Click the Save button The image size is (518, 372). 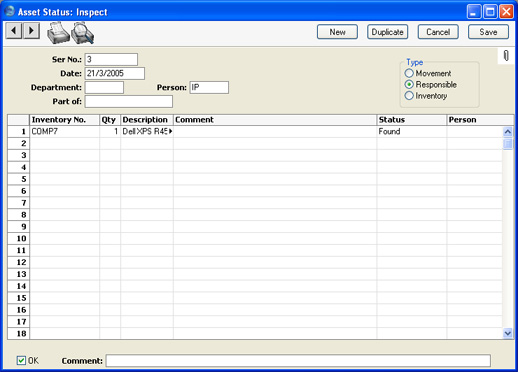pos(488,32)
